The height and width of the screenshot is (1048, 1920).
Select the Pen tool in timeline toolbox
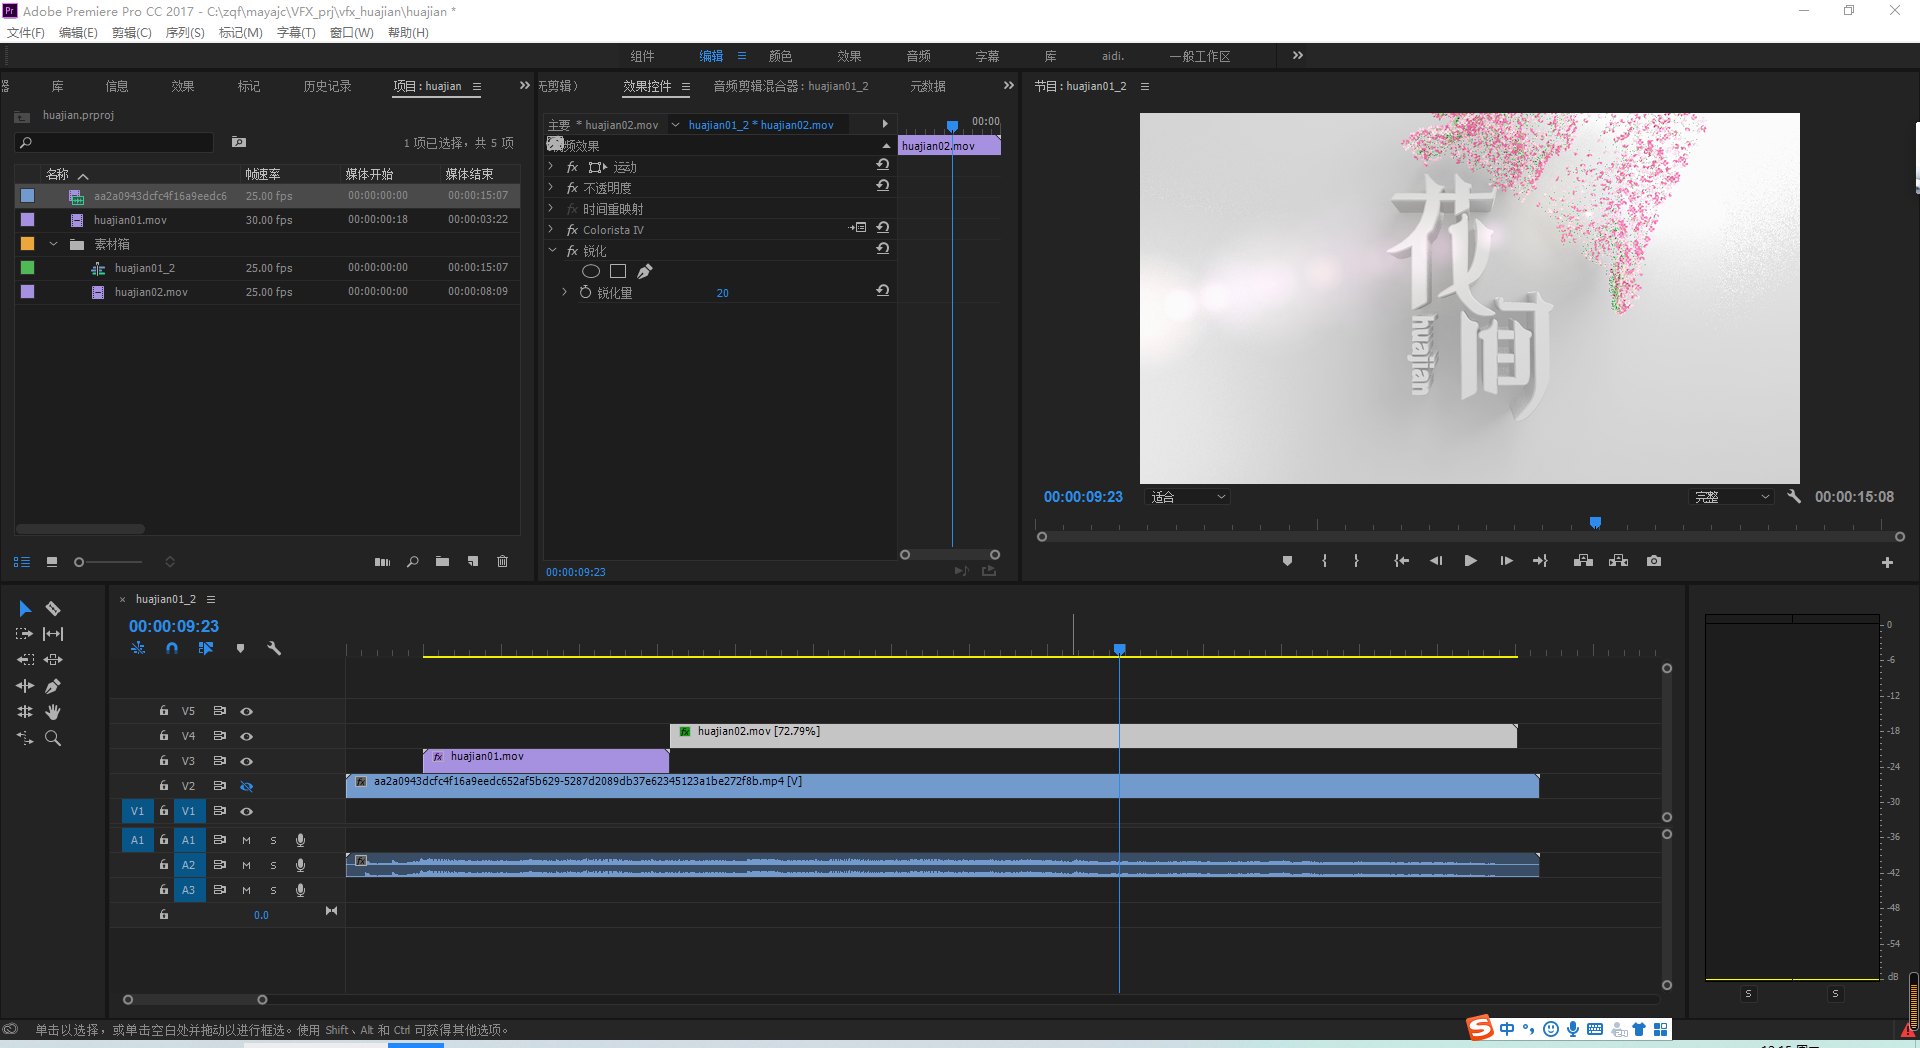(53, 686)
